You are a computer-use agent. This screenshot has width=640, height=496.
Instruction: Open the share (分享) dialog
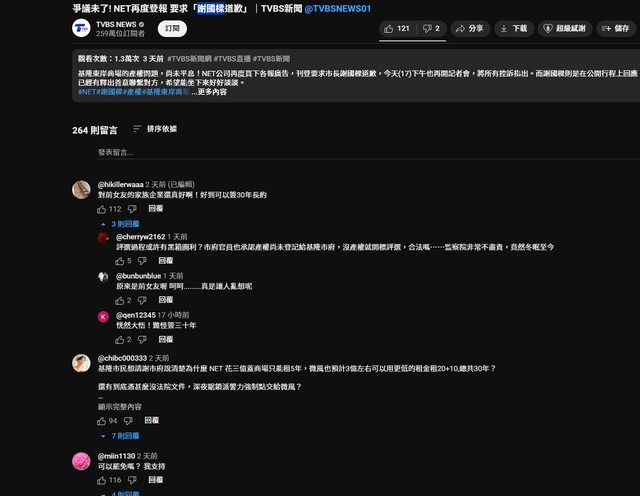470,29
